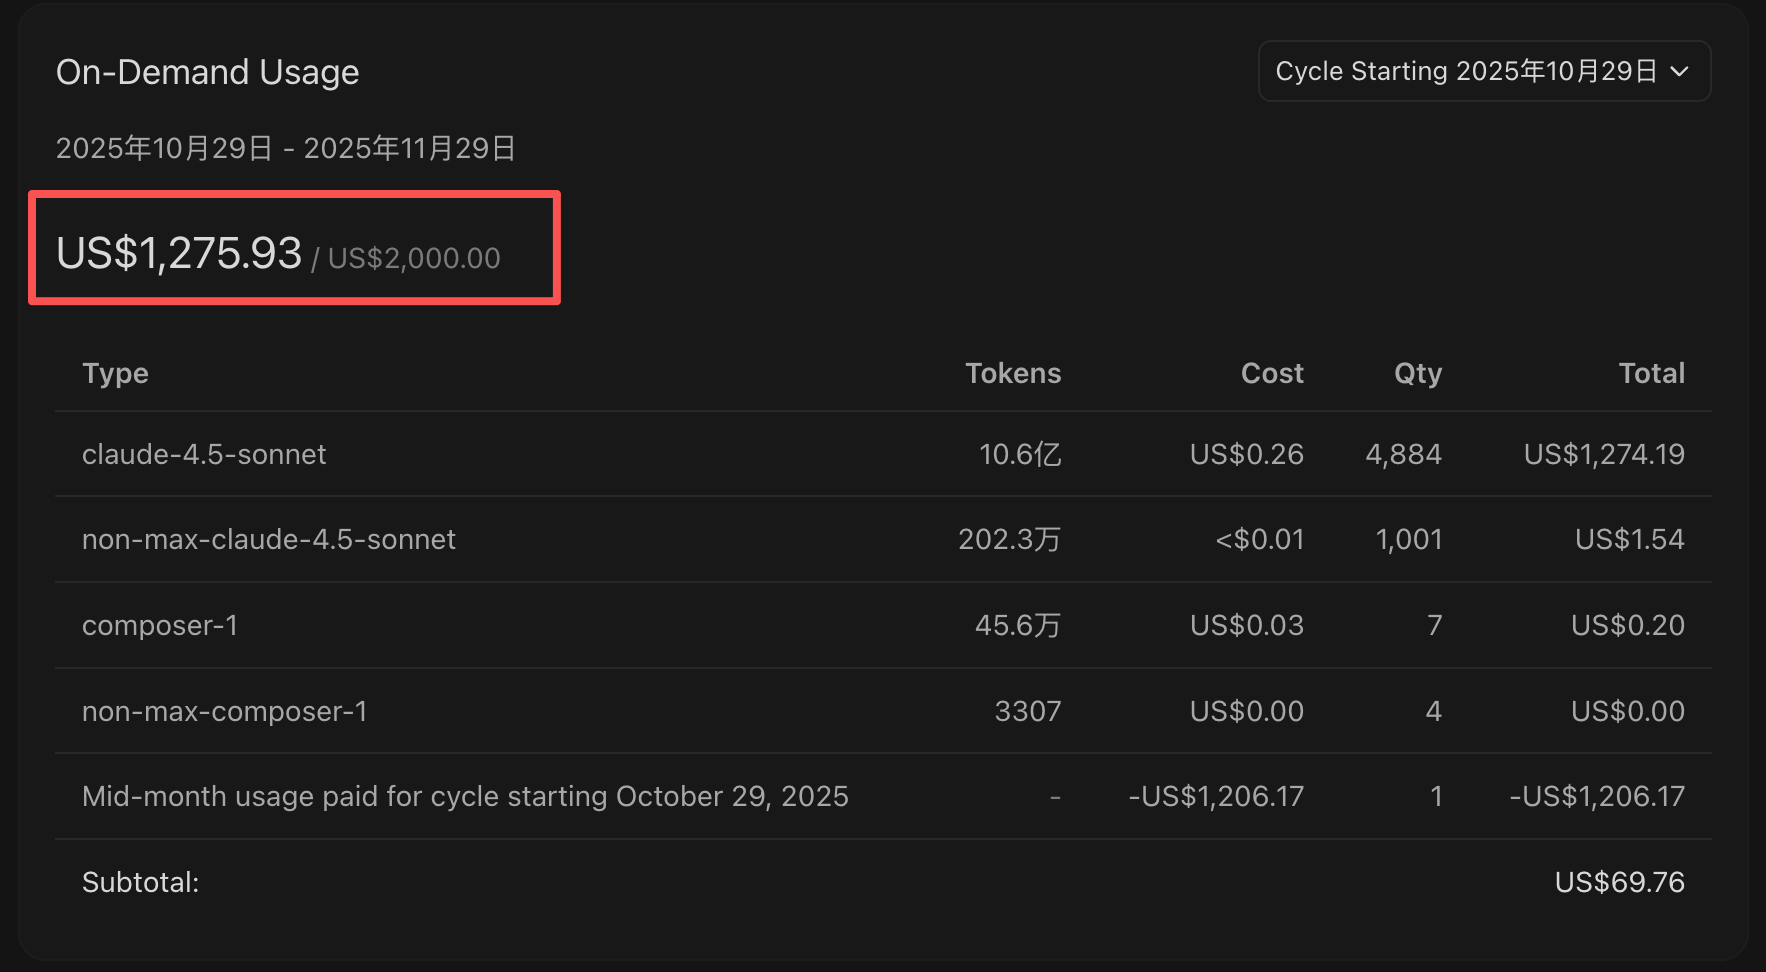The image size is (1766, 972).
Task: Sort the table by Tokens column
Action: pyautogui.click(x=1013, y=373)
